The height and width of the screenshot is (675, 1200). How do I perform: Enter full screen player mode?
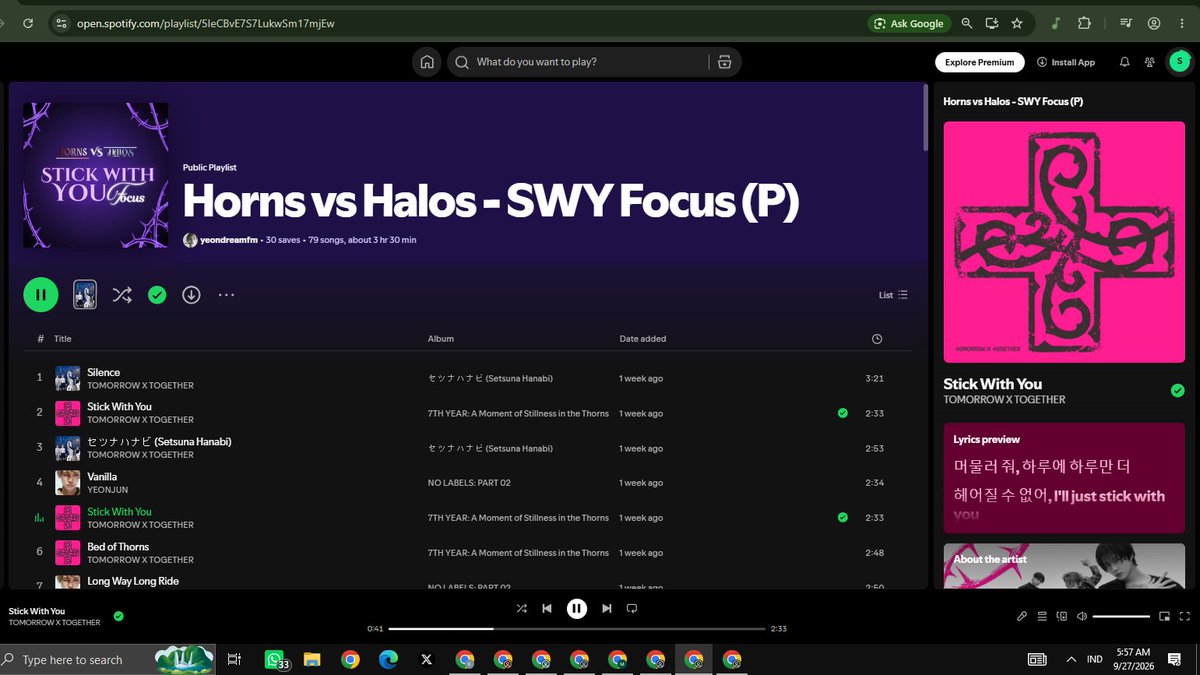coord(1184,617)
